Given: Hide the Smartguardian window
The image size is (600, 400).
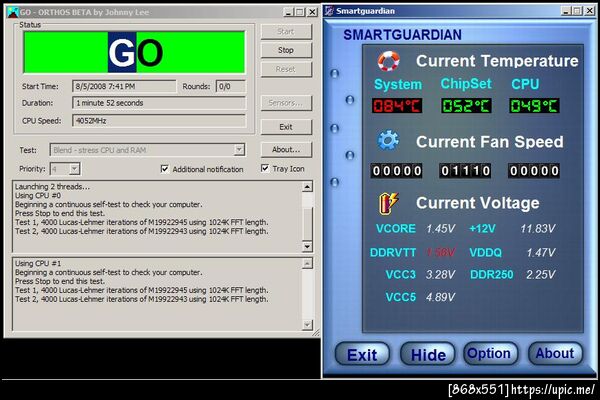Looking at the screenshot, I should click(428, 354).
